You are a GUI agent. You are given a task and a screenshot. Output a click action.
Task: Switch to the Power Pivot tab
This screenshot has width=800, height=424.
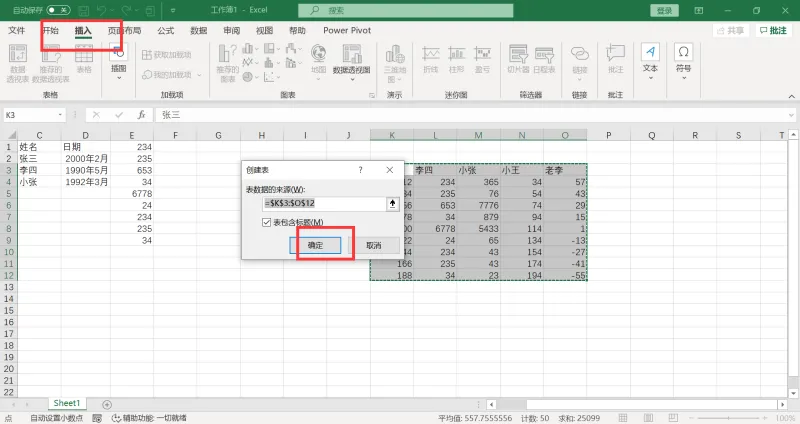tap(347, 31)
